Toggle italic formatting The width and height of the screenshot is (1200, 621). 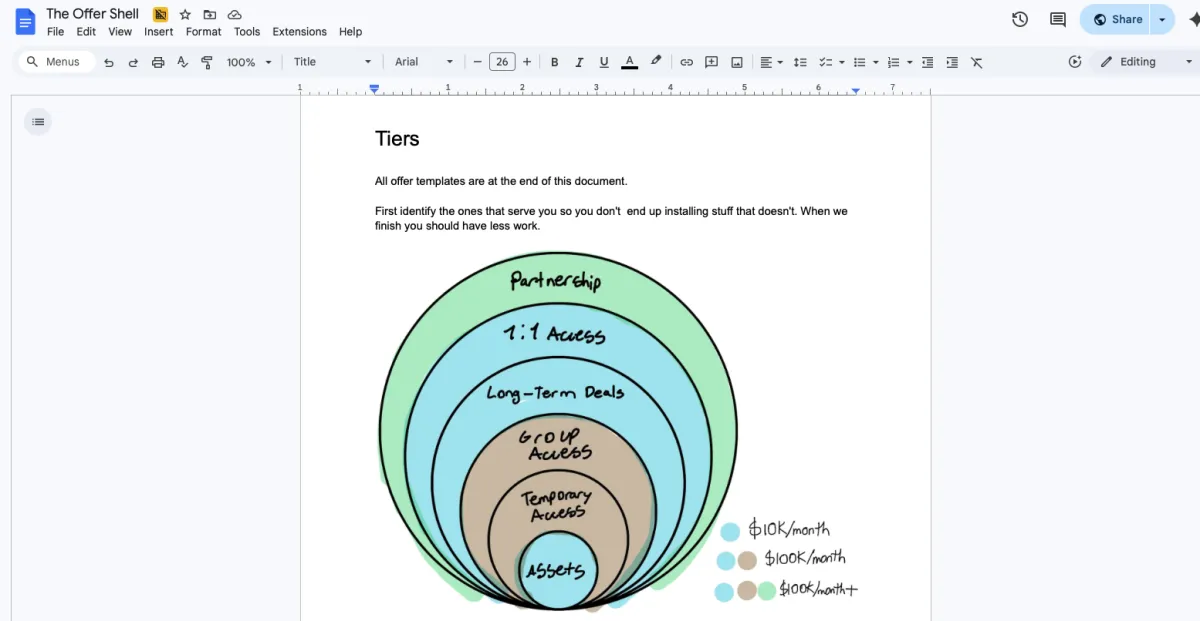(579, 62)
